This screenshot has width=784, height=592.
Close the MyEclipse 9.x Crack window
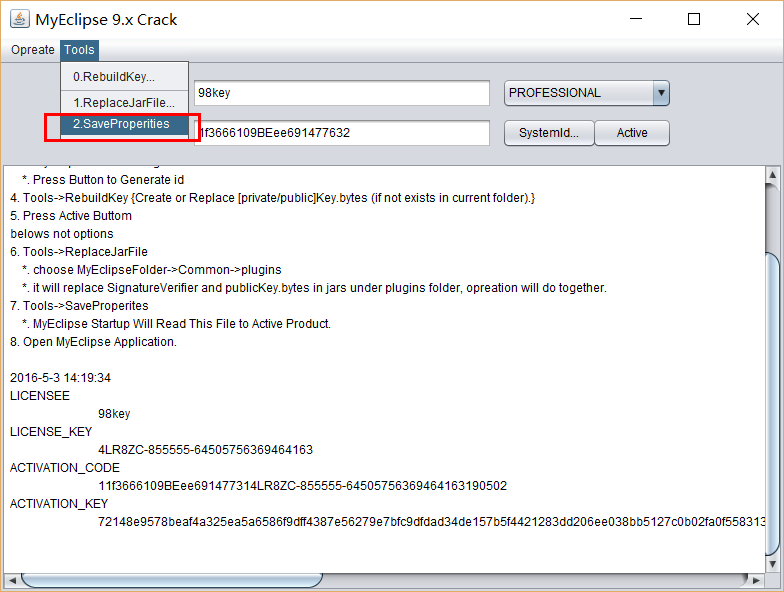(752, 19)
